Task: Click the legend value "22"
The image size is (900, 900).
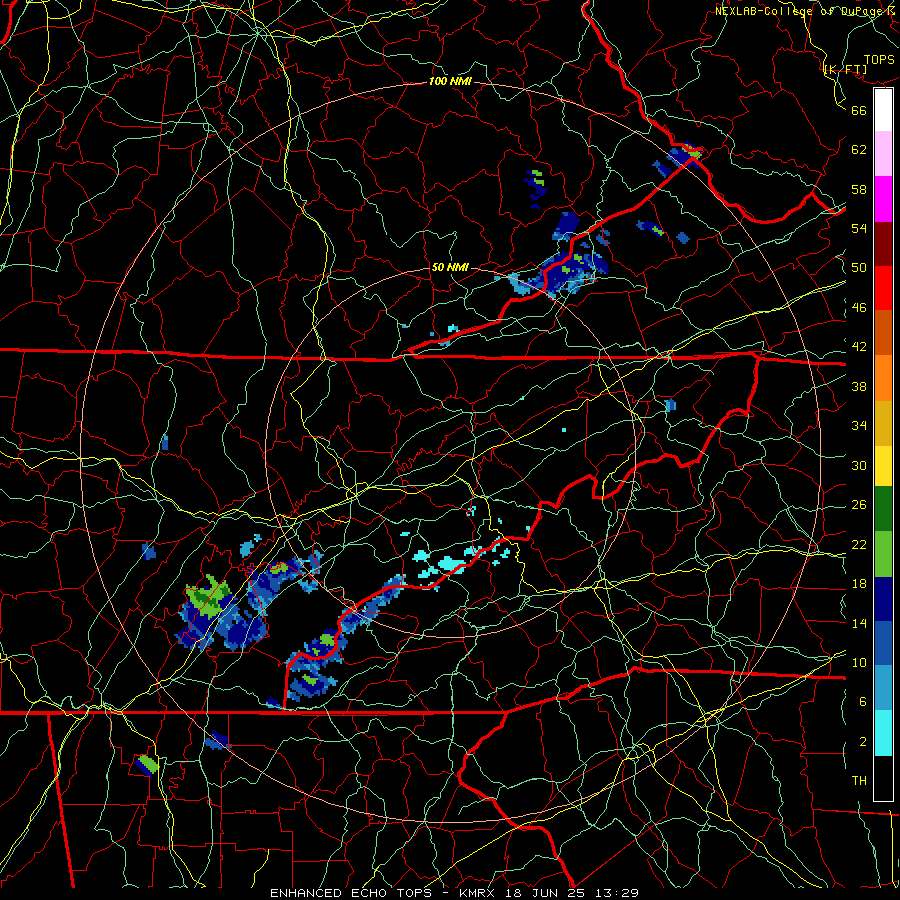Action: (859, 545)
